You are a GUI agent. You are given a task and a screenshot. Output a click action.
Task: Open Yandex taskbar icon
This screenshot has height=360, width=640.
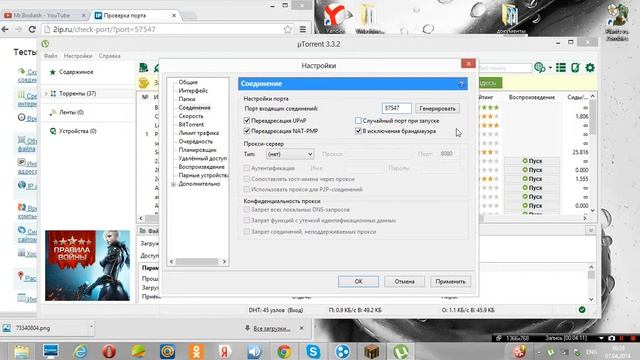(x=225, y=351)
